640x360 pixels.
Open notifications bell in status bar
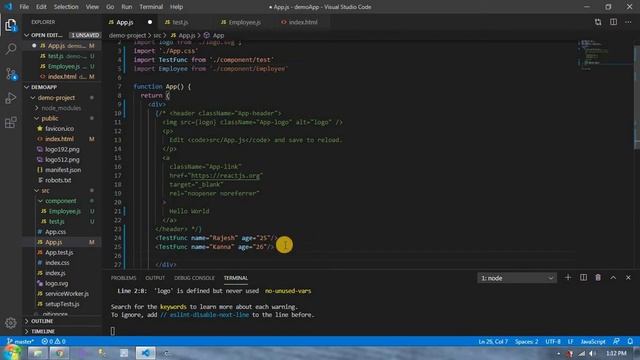630,341
